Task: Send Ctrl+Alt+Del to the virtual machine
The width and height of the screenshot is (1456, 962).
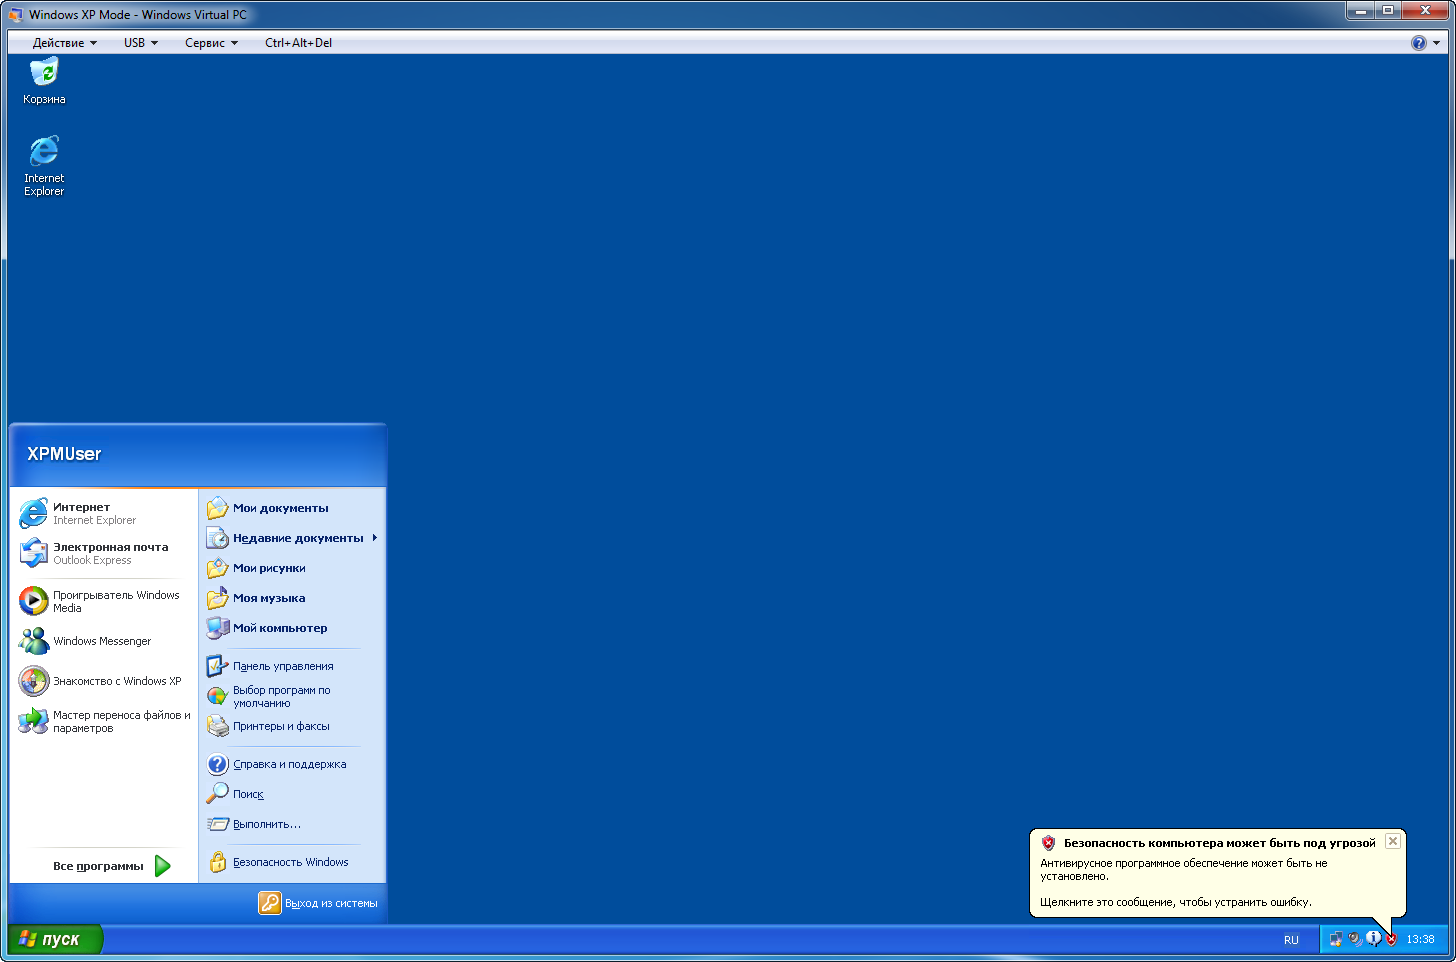Action: [x=298, y=43]
